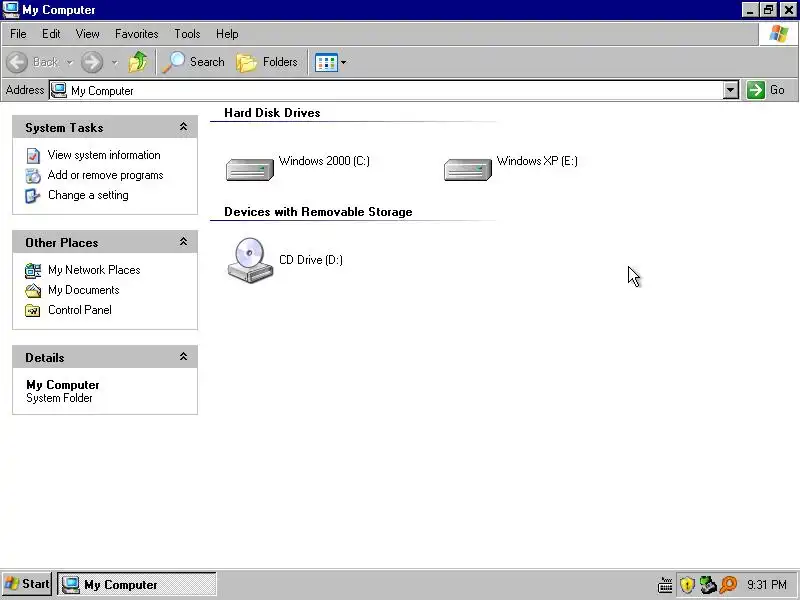Viewport: 800px width, 600px height.
Task: Click the Back arrow button
Action: [17, 62]
